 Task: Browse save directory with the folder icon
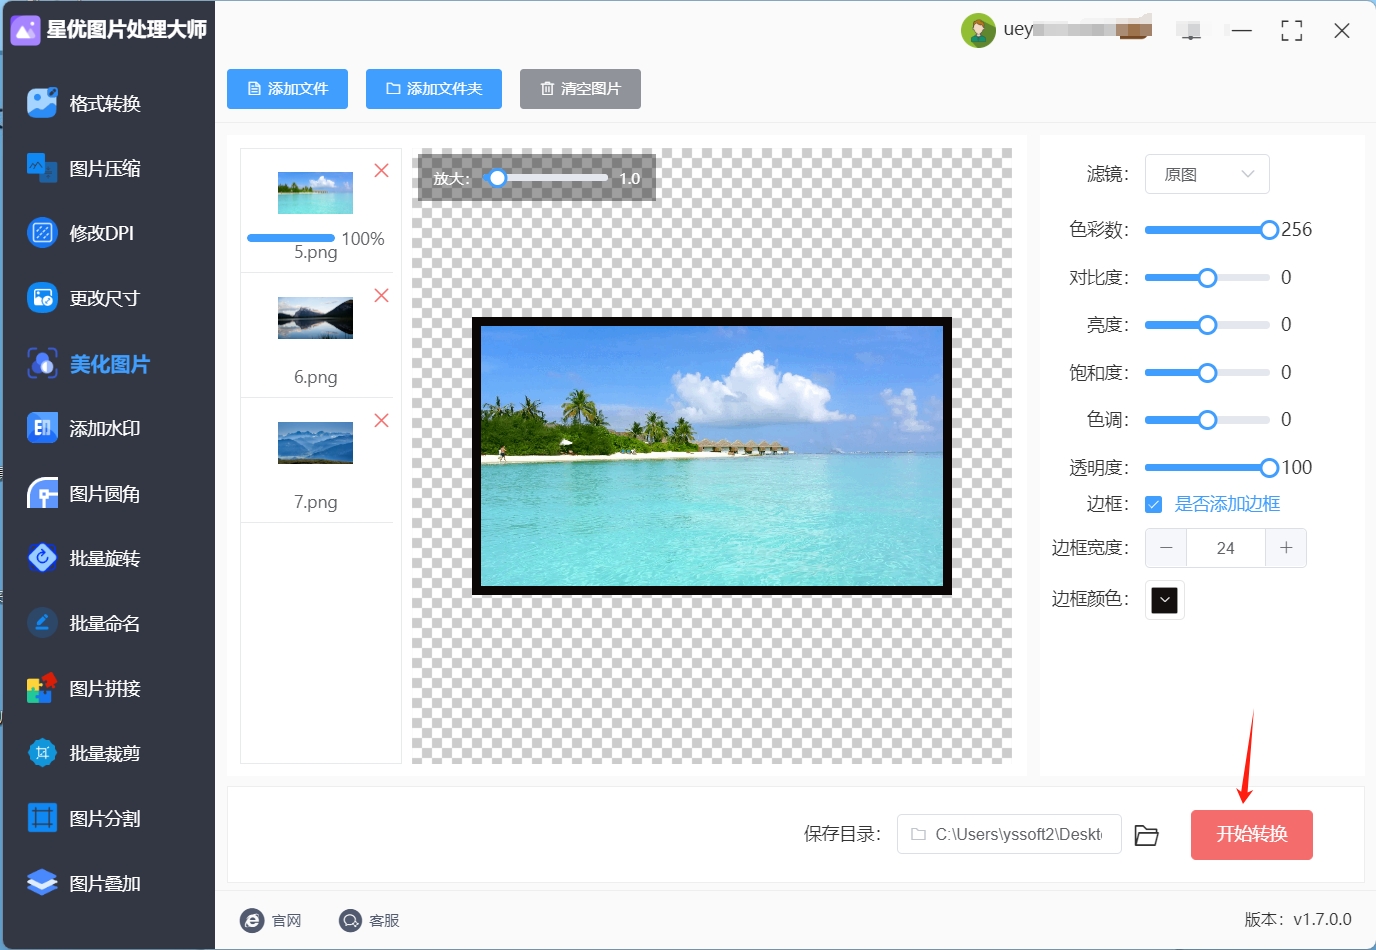pyautogui.click(x=1146, y=835)
